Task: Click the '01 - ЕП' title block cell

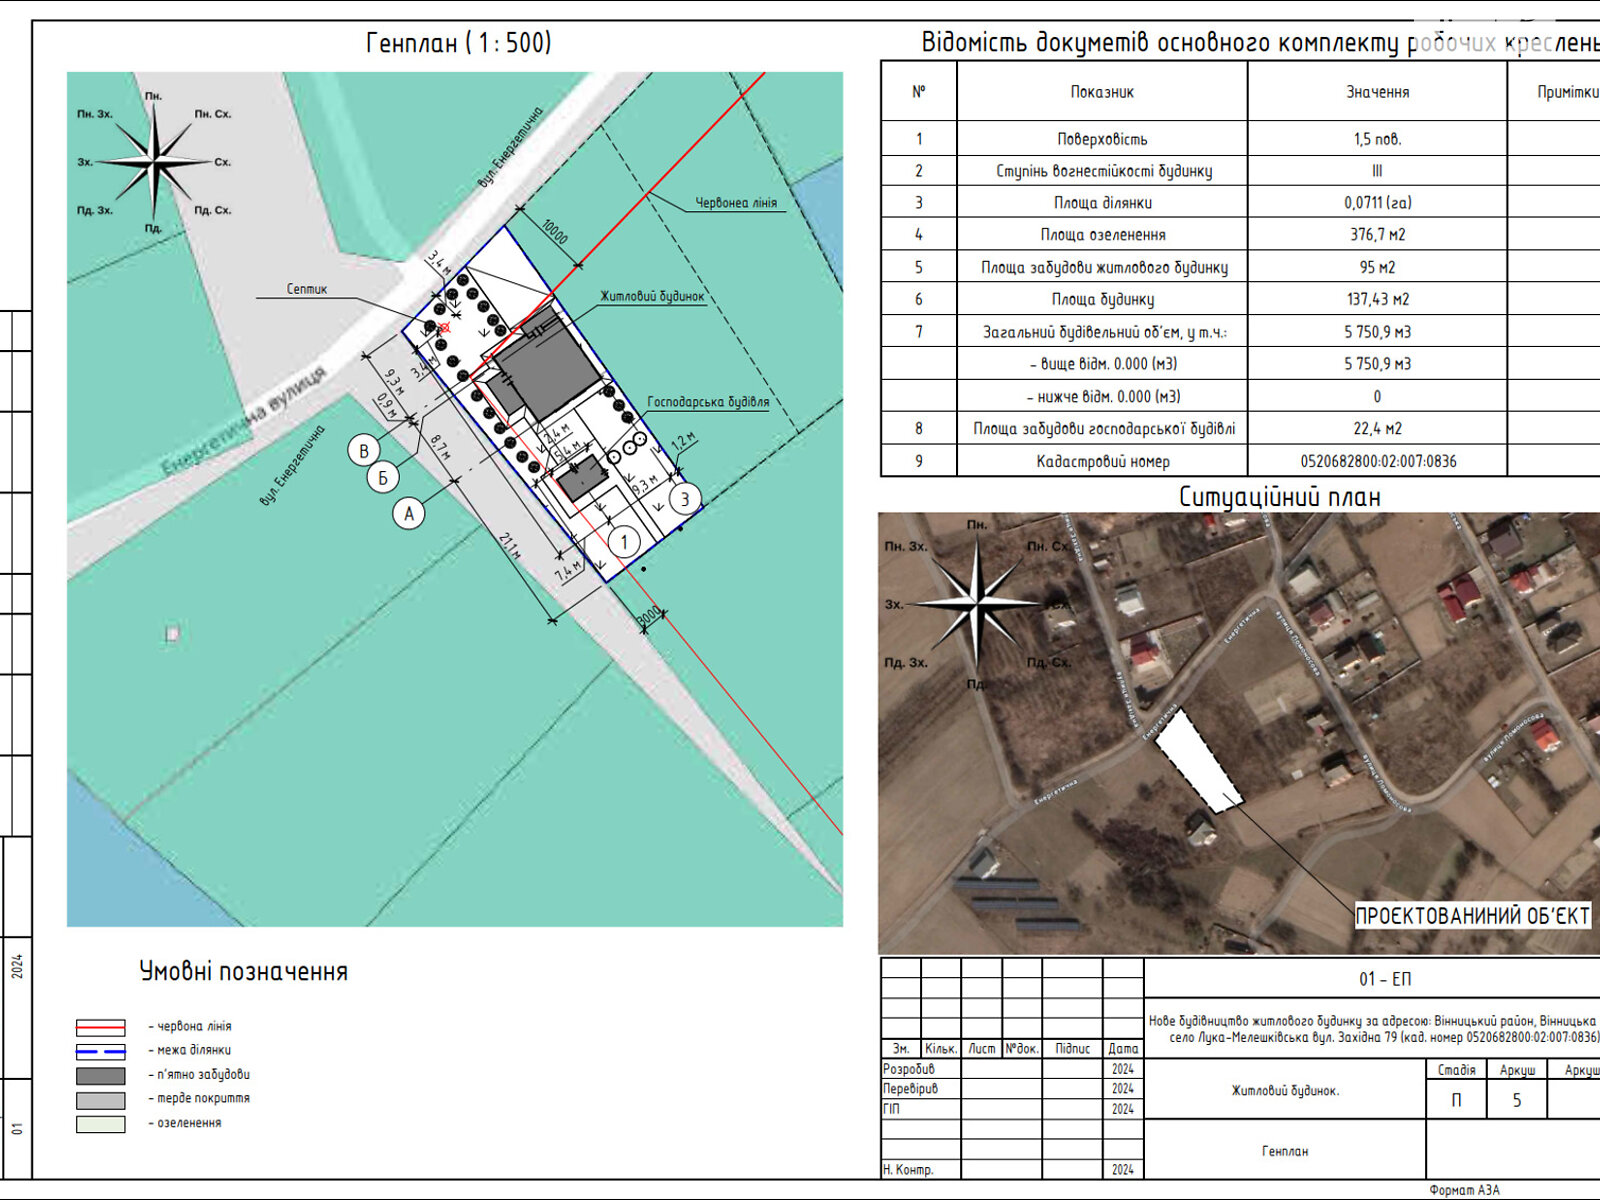Action: pyautogui.click(x=1385, y=979)
